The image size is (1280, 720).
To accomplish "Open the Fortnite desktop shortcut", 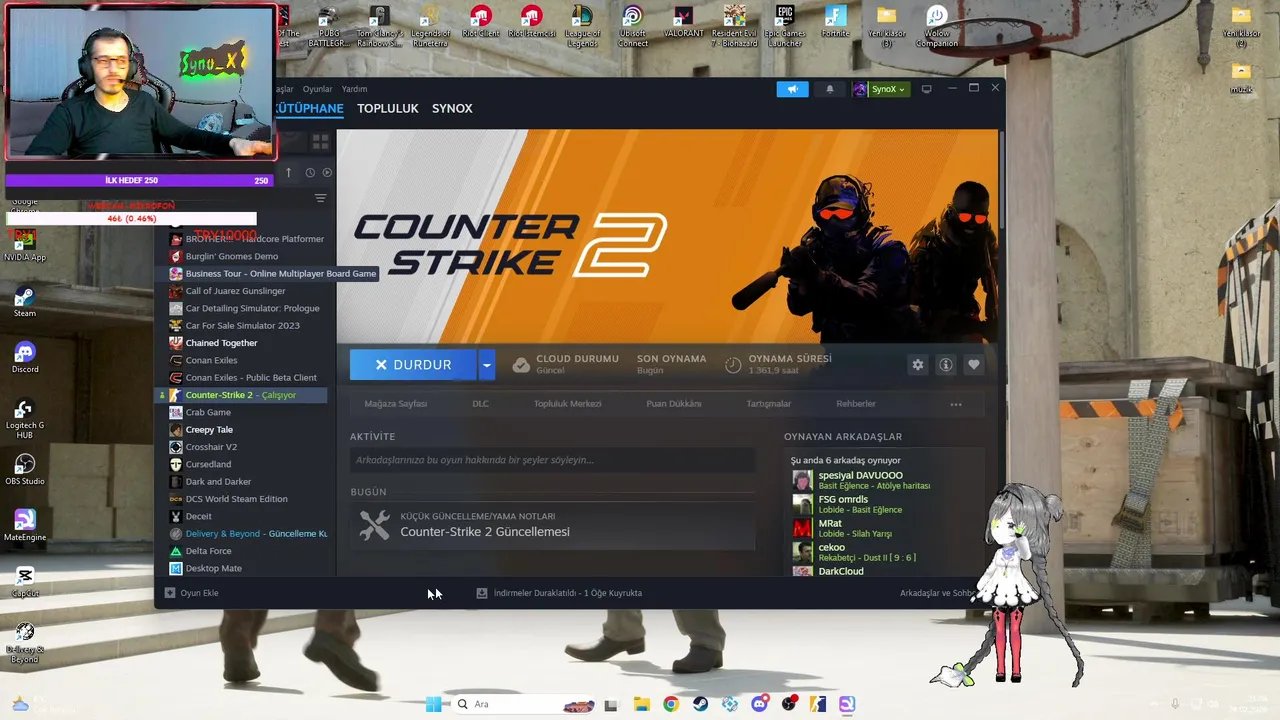I will point(836,22).
